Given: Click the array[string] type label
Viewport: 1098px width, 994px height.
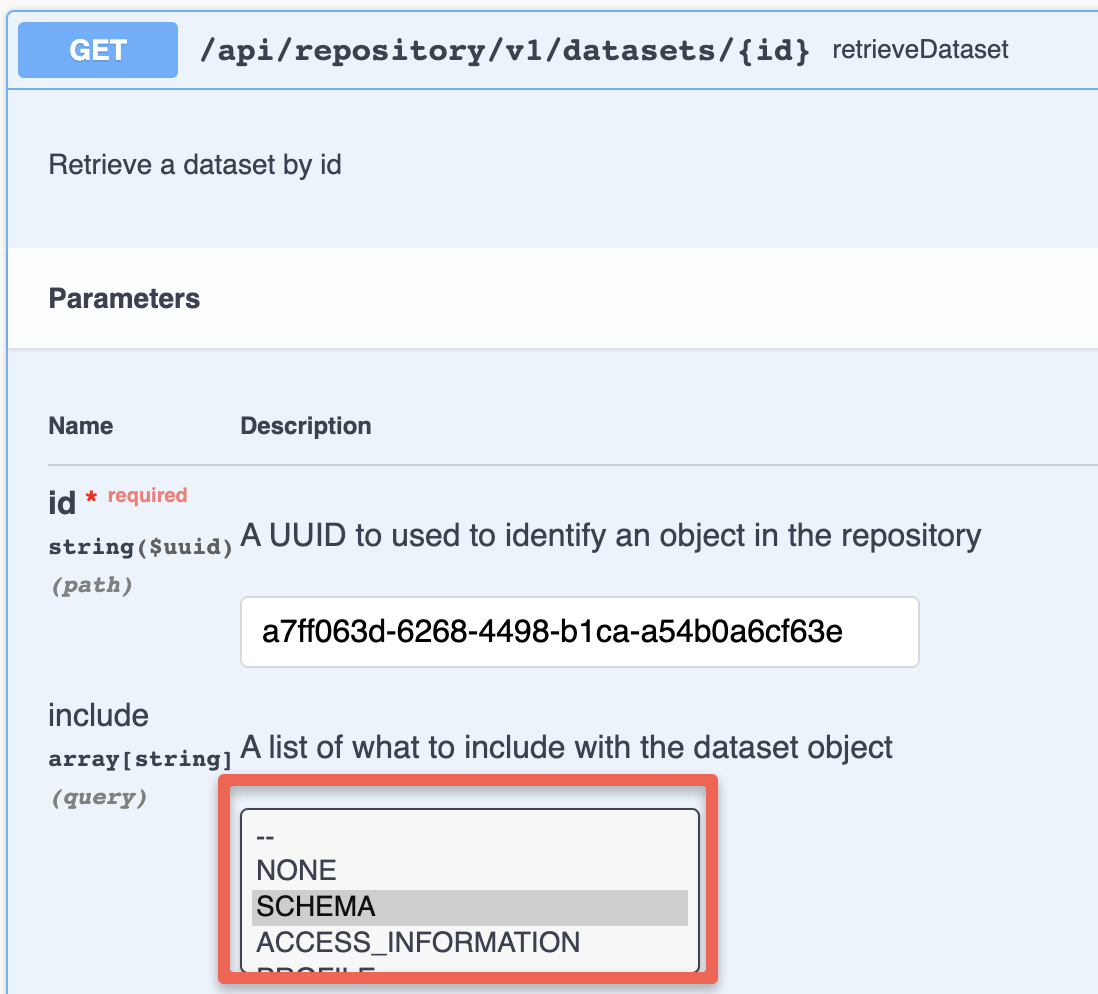Looking at the screenshot, I should (140, 759).
